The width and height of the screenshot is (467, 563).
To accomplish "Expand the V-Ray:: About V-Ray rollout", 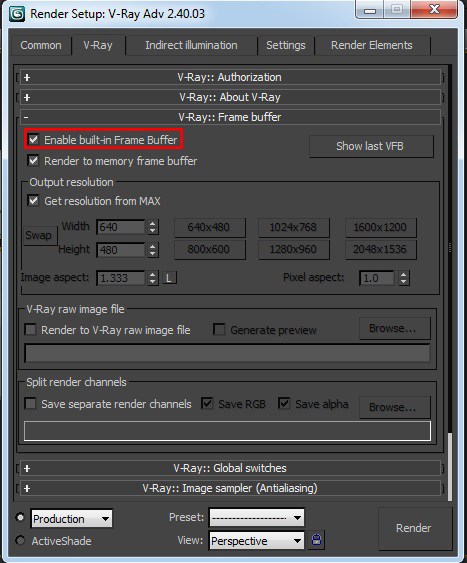I will coord(230,97).
